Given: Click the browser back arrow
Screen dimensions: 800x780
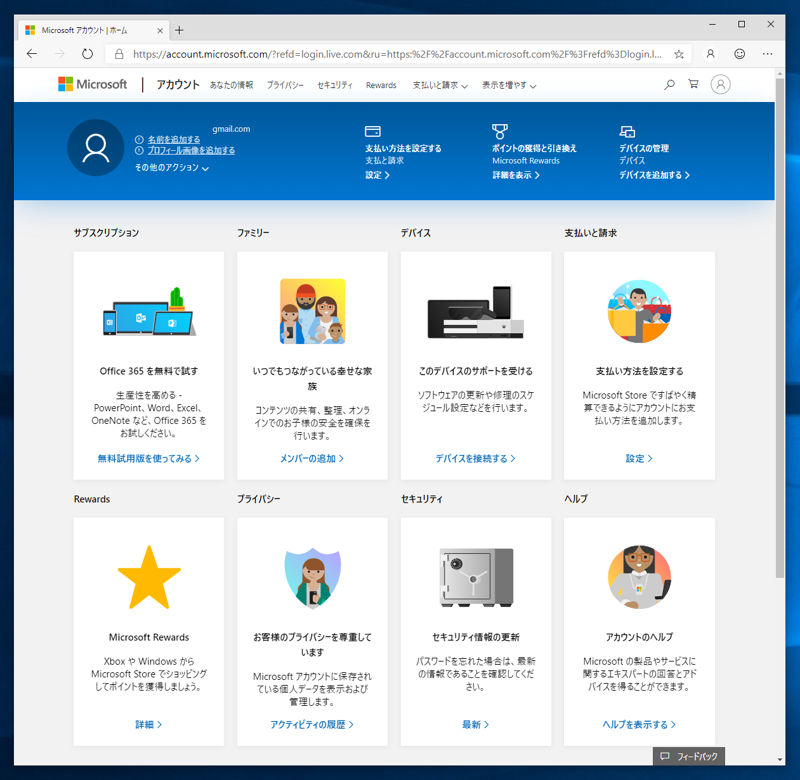Looking at the screenshot, I should coord(32,54).
